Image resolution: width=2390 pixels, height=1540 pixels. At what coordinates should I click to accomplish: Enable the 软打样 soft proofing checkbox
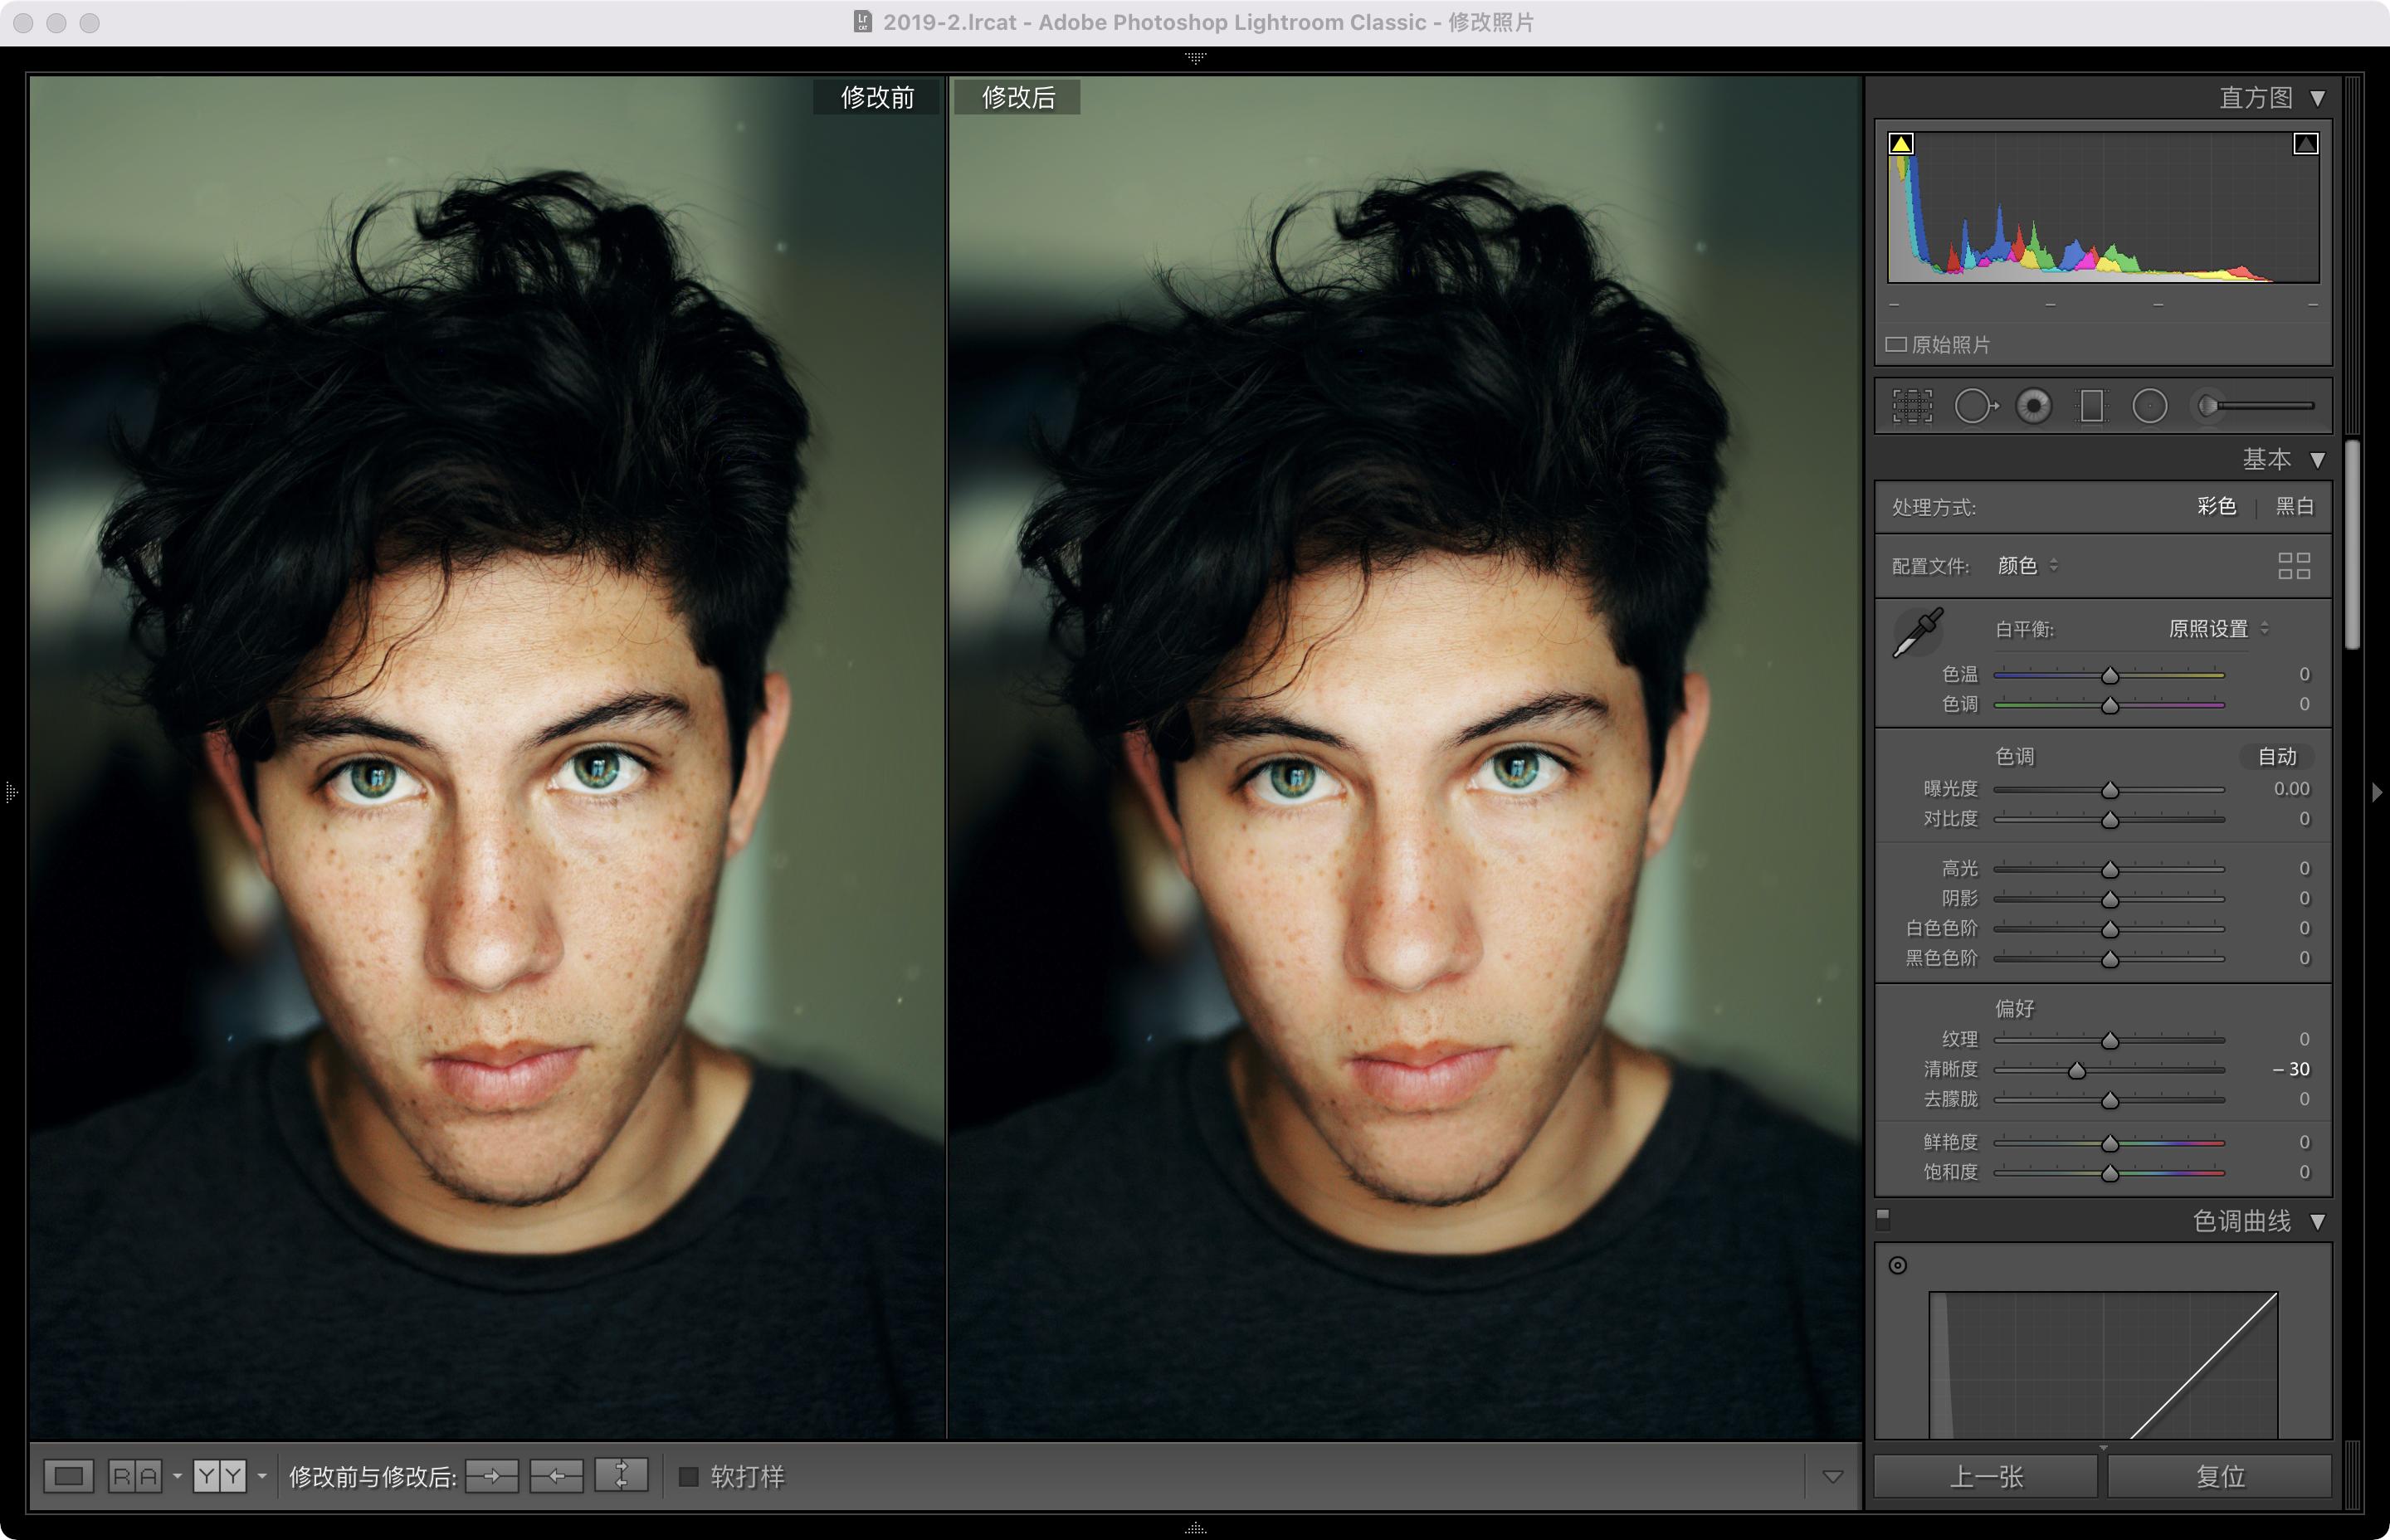[x=688, y=1477]
